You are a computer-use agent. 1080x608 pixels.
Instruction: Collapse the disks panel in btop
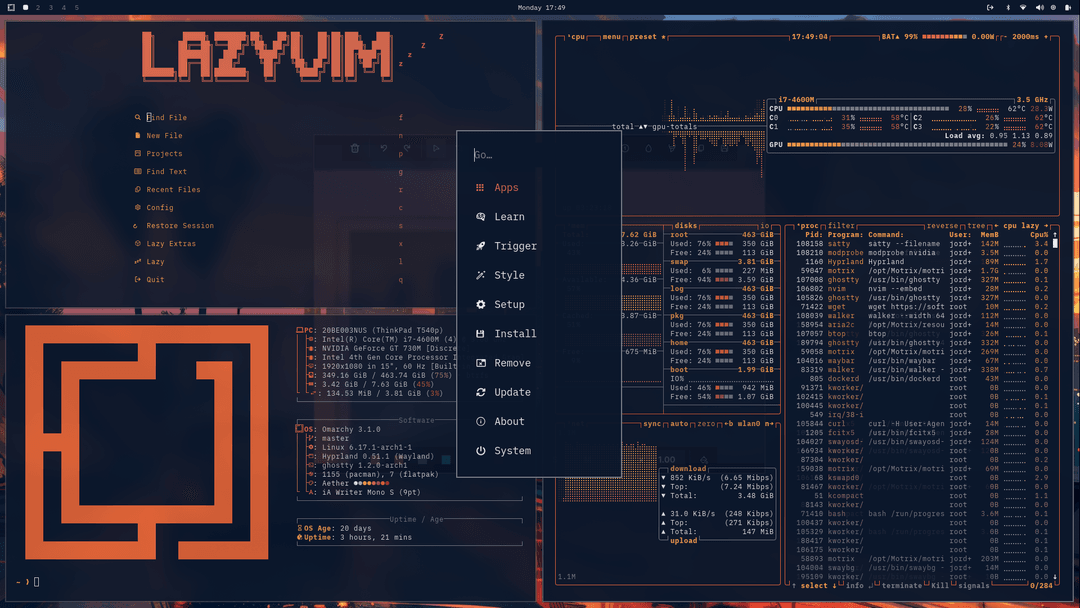(x=684, y=224)
